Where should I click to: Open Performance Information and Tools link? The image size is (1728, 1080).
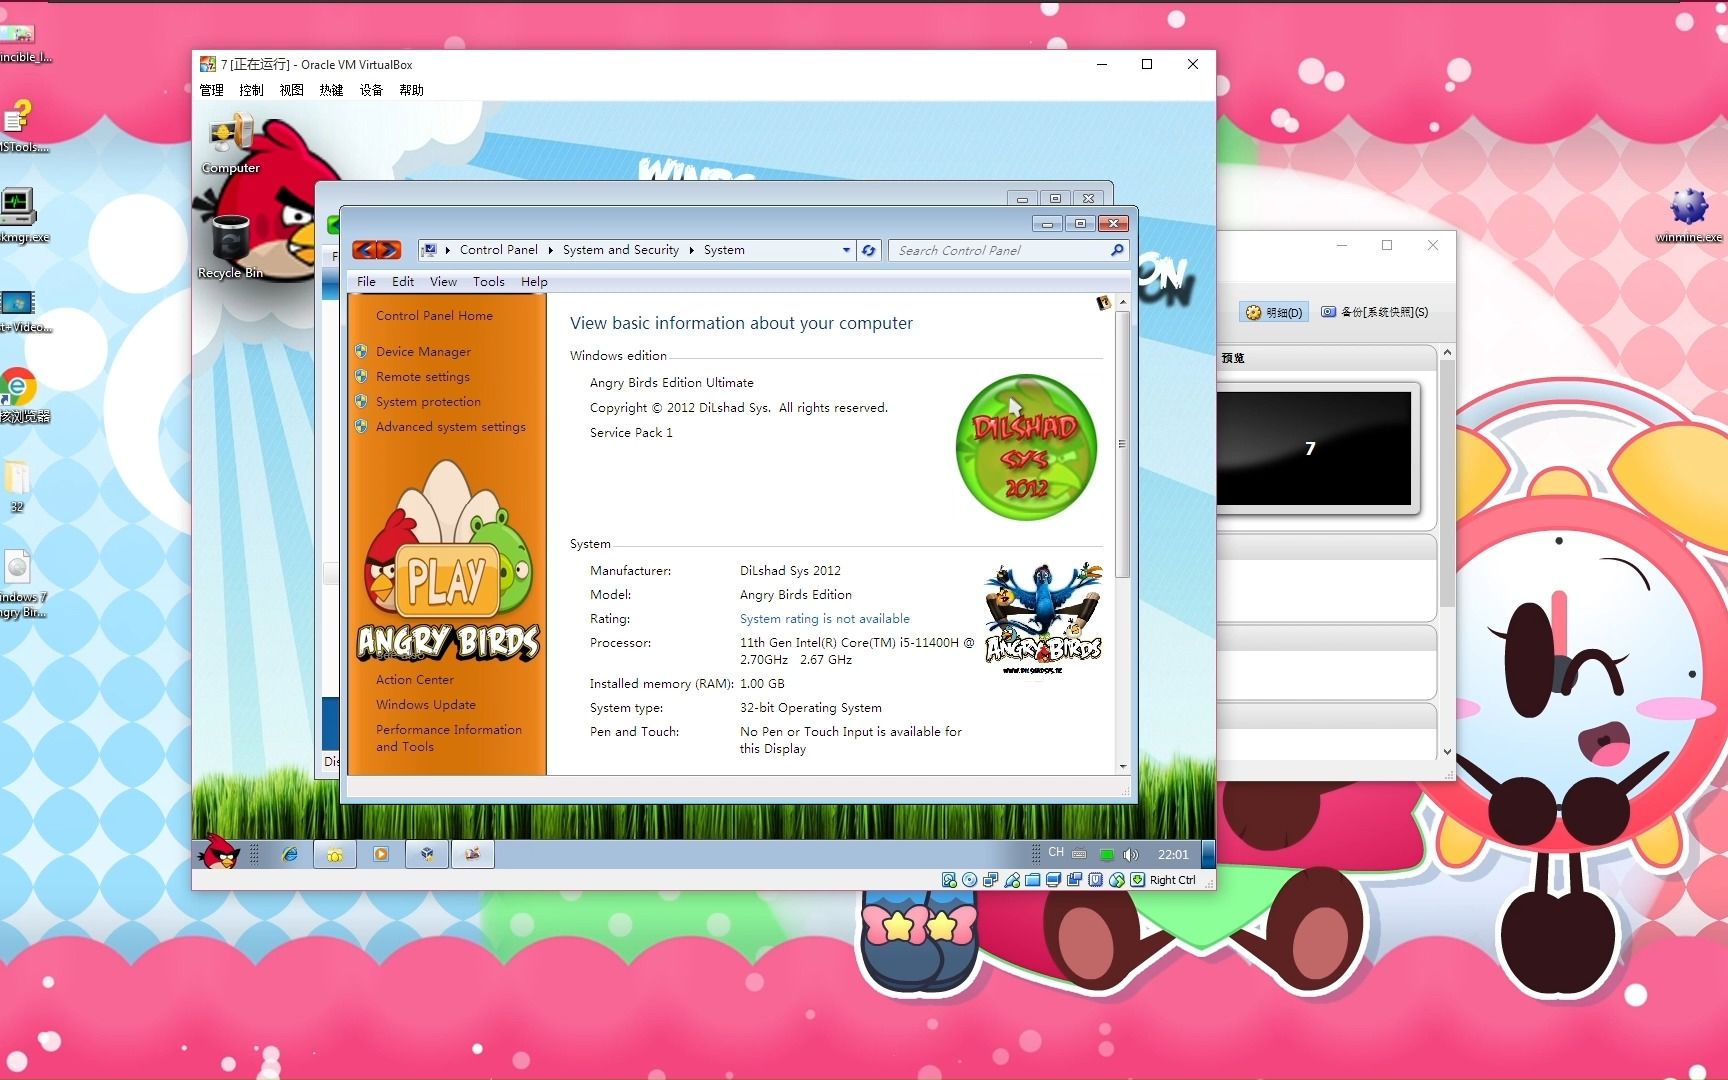[449, 738]
